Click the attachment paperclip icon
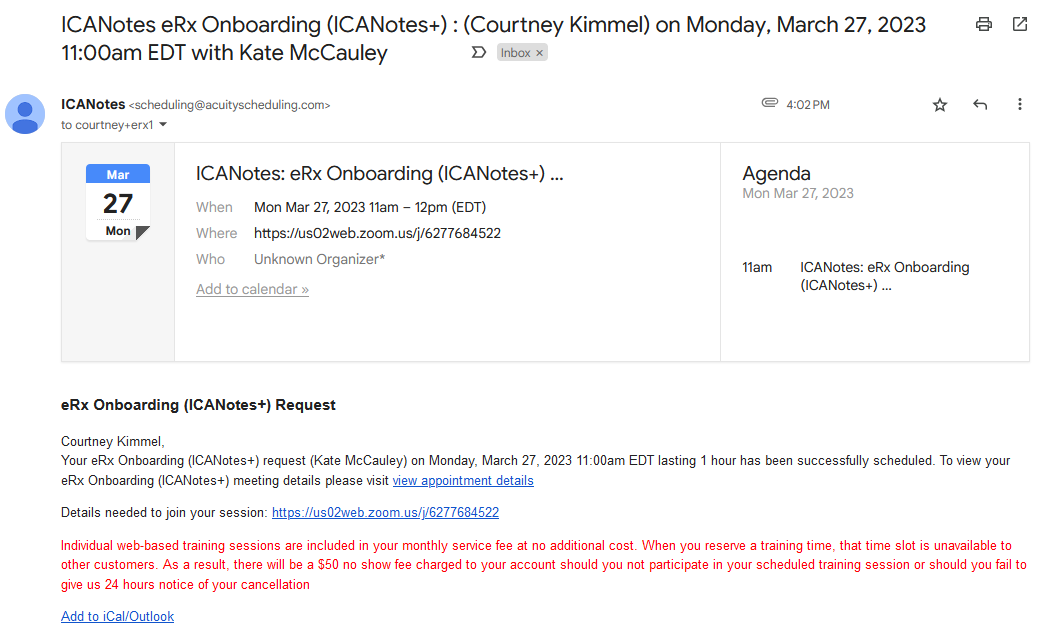This screenshot has width=1037, height=636. pyautogui.click(x=769, y=104)
